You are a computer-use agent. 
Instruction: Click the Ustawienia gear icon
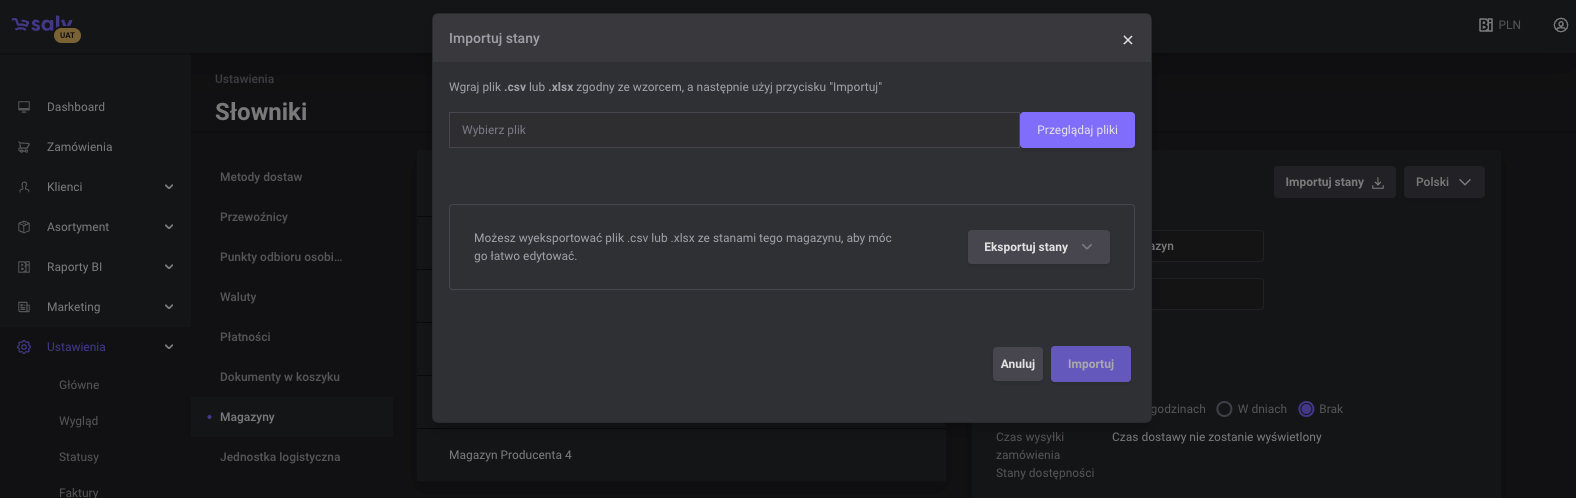(x=24, y=347)
